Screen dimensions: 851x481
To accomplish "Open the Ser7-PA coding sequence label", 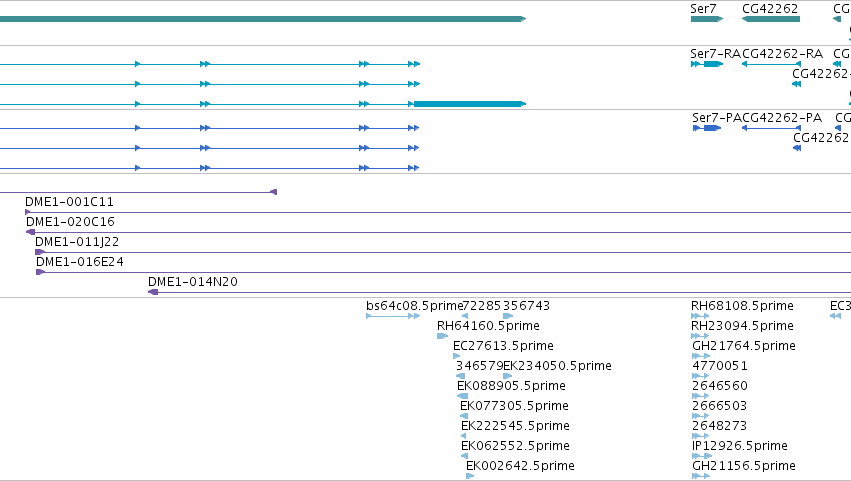I will tap(717, 118).
